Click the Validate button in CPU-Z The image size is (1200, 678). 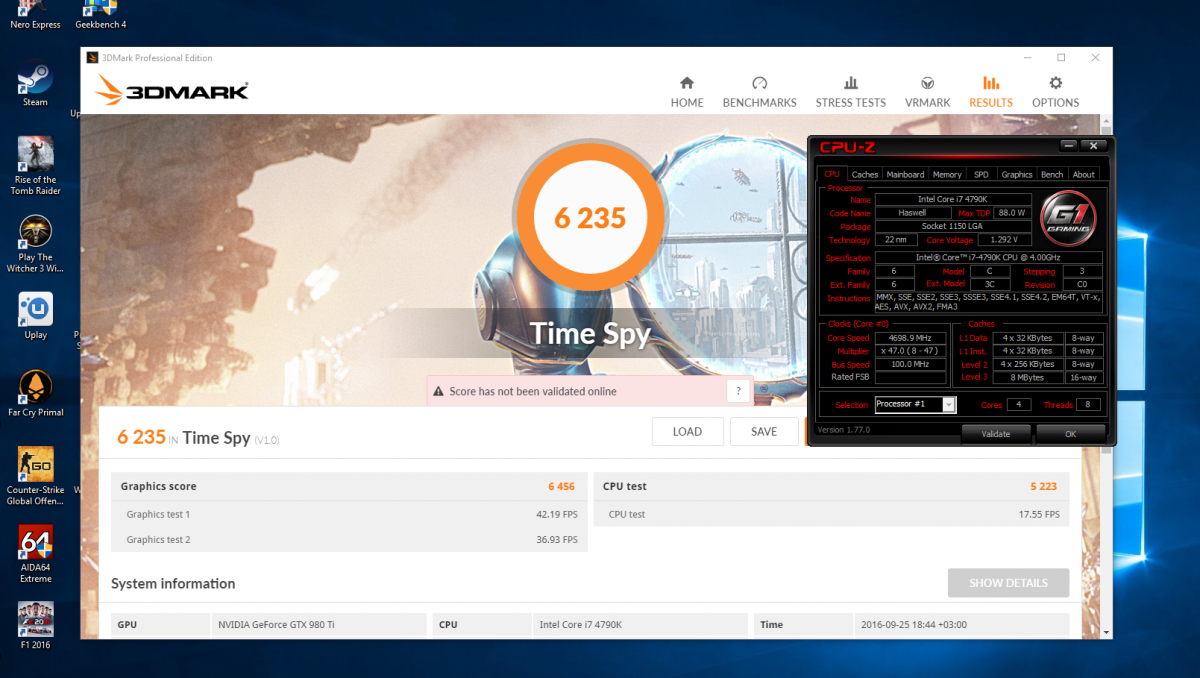click(x=996, y=434)
